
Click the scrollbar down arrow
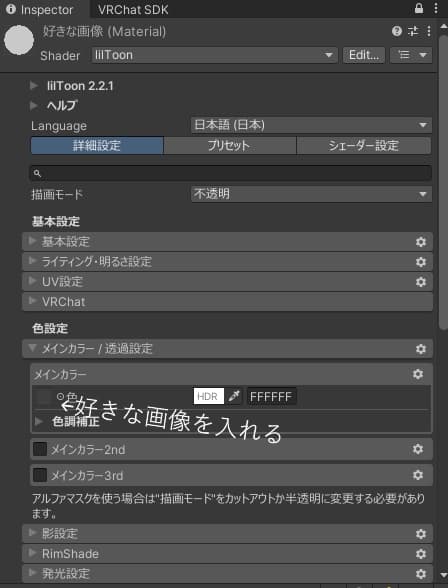444,575
